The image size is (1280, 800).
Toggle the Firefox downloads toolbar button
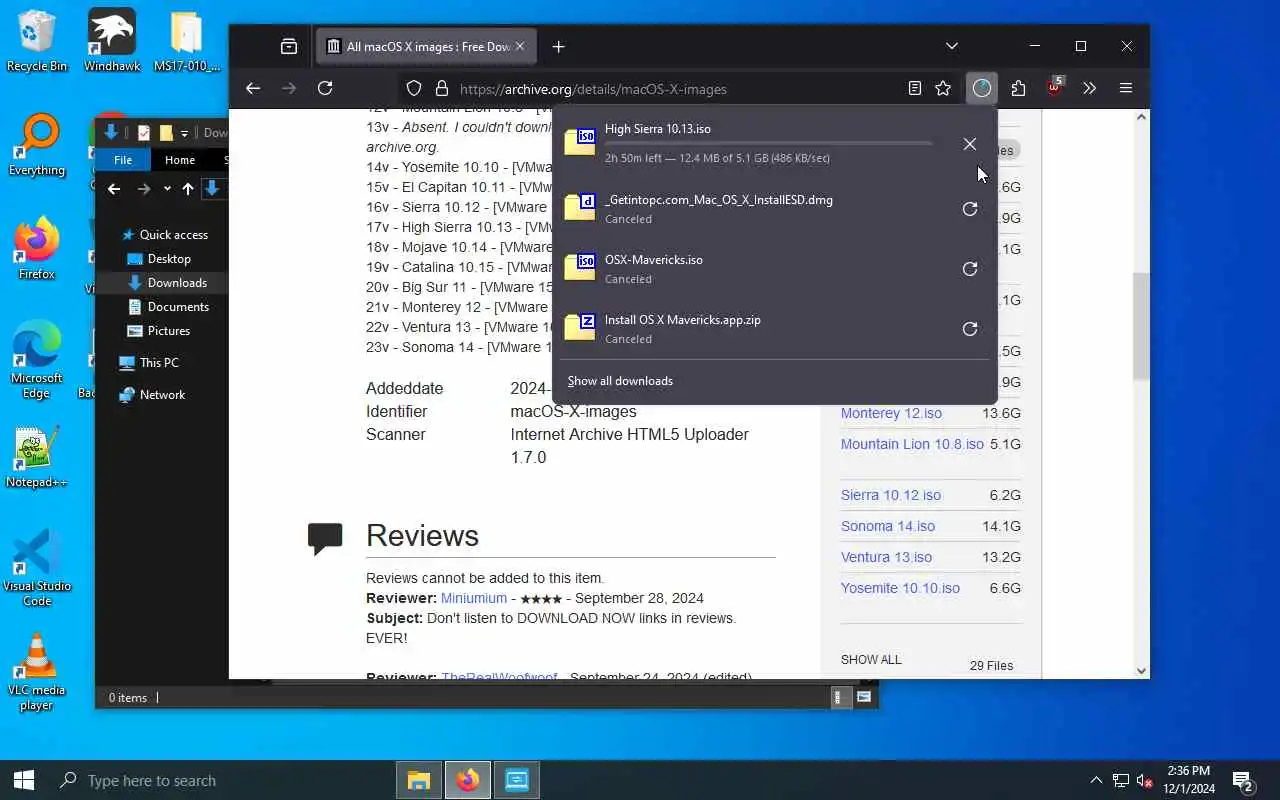[x=982, y=88]
